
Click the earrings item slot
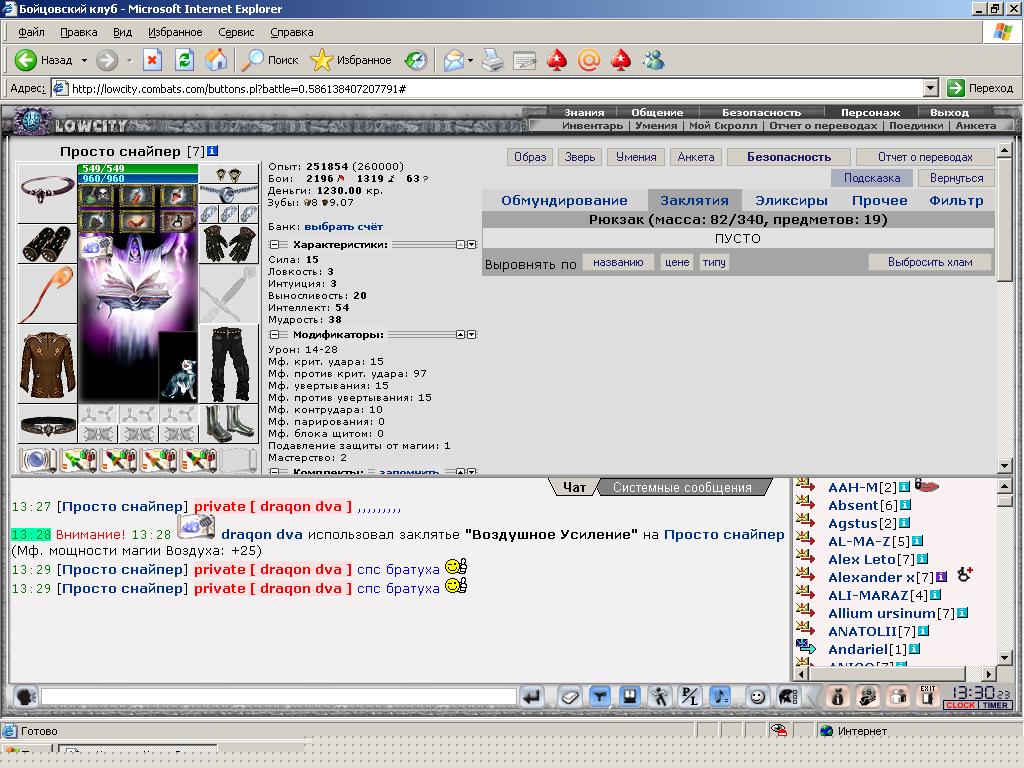click(x=229, y=174)
